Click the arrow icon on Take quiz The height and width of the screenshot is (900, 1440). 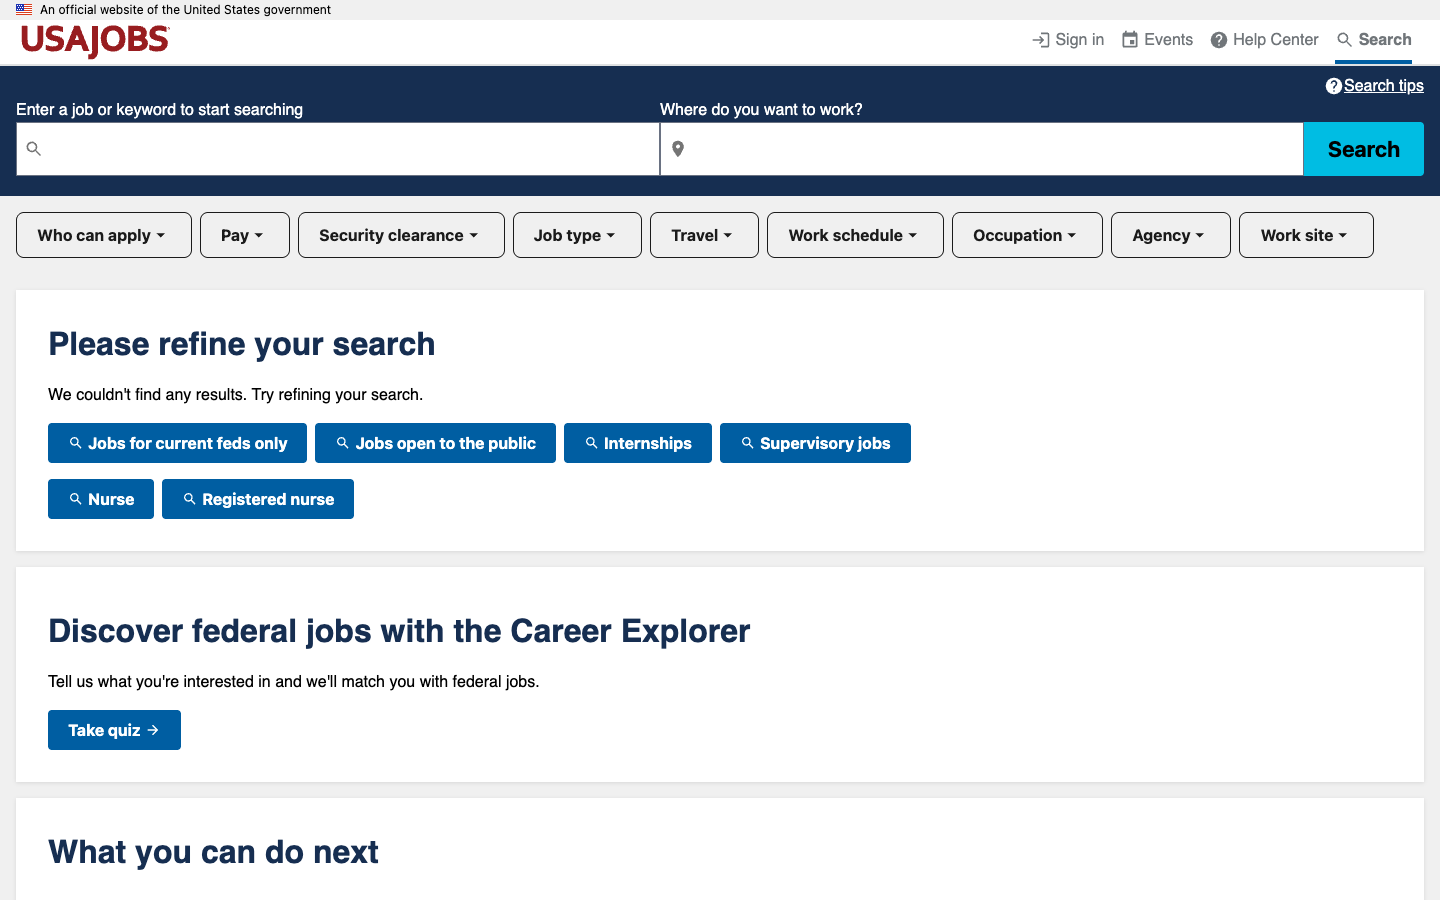[153, 730]
